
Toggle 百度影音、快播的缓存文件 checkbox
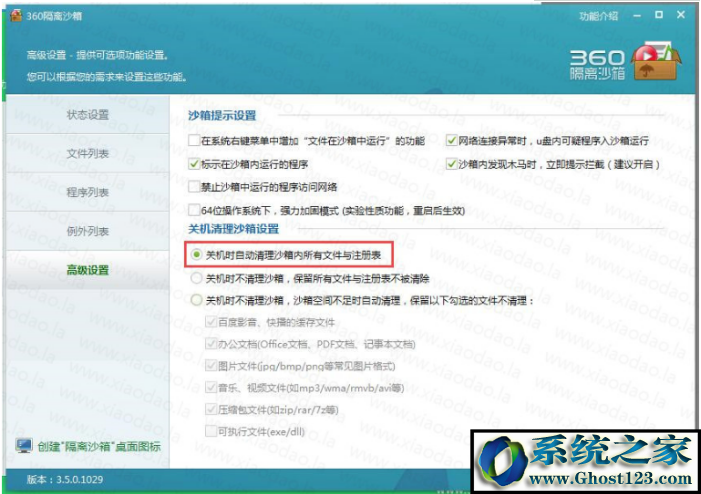(x=211, y=321)
